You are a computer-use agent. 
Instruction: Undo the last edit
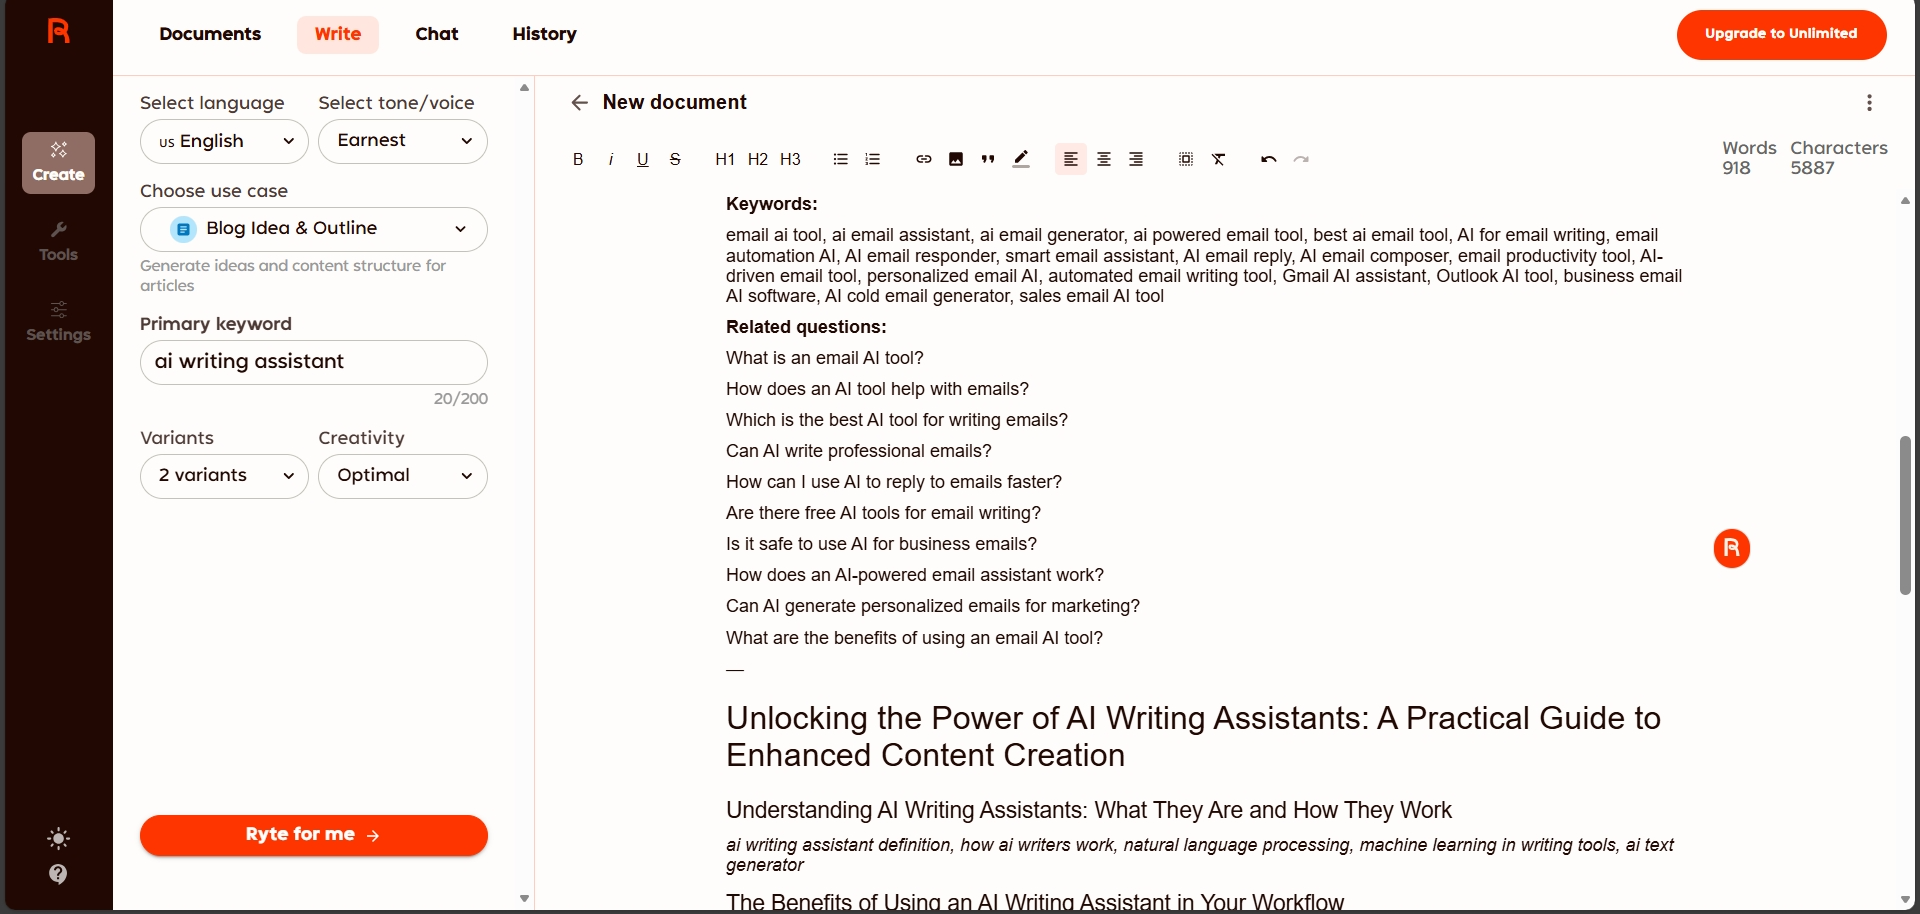click(1269, 160)
